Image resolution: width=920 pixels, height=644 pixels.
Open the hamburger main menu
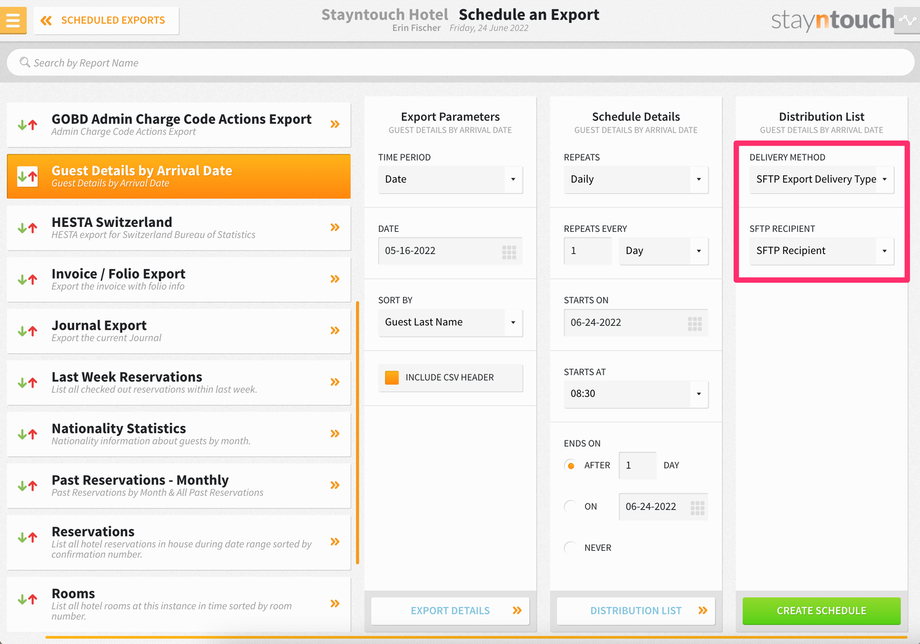(13, 21)
